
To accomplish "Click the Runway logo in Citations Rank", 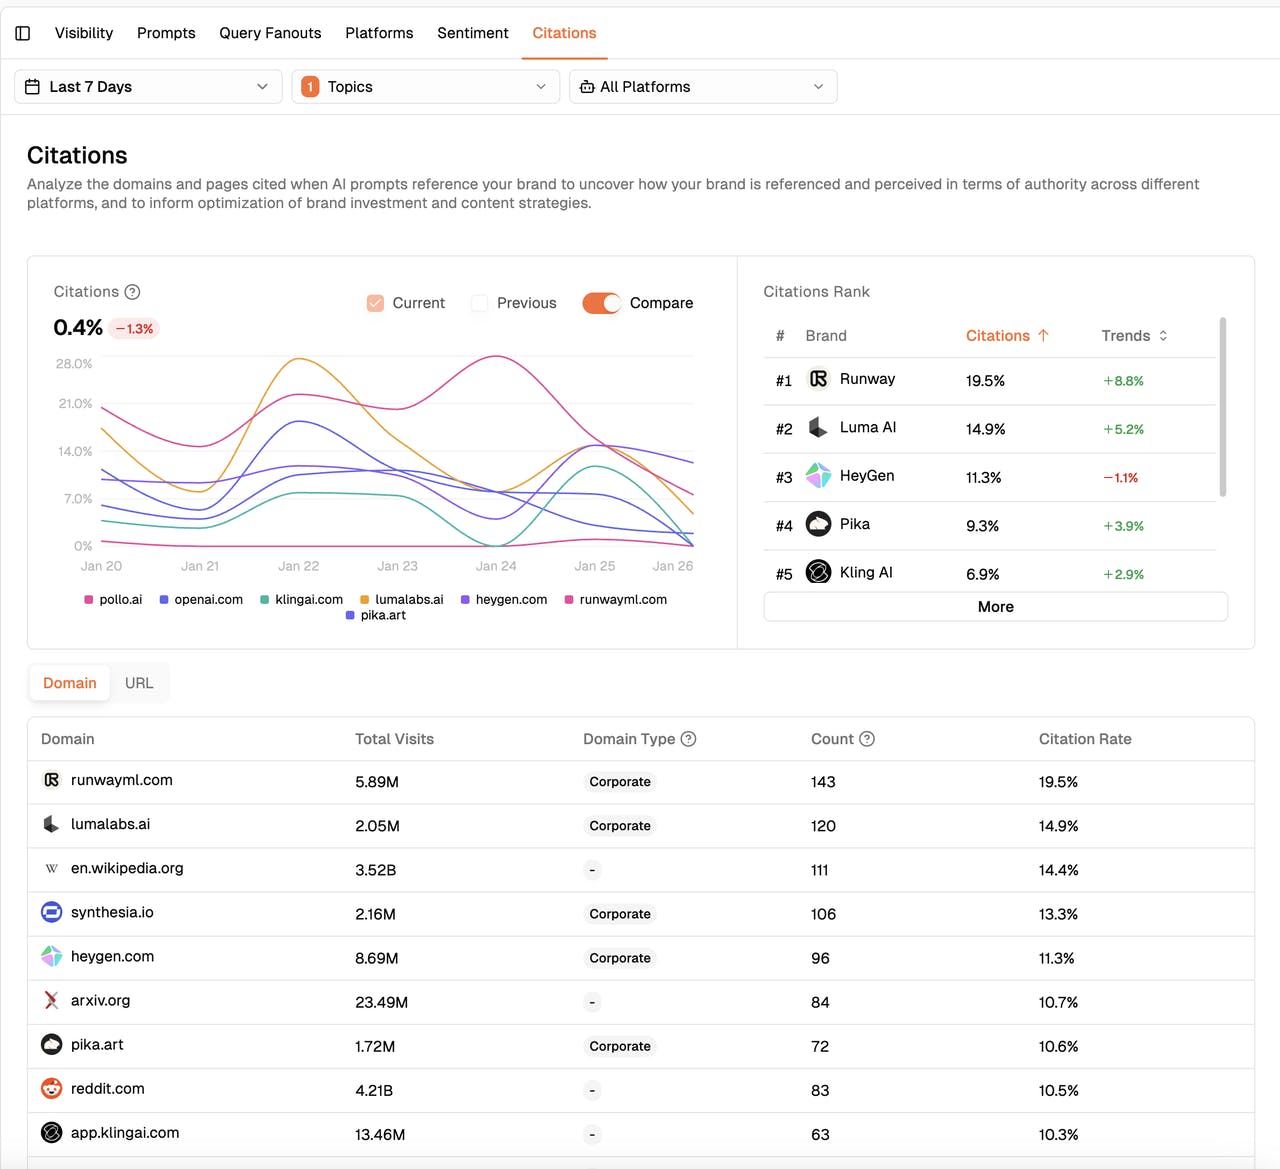I will tap(818, 379).
